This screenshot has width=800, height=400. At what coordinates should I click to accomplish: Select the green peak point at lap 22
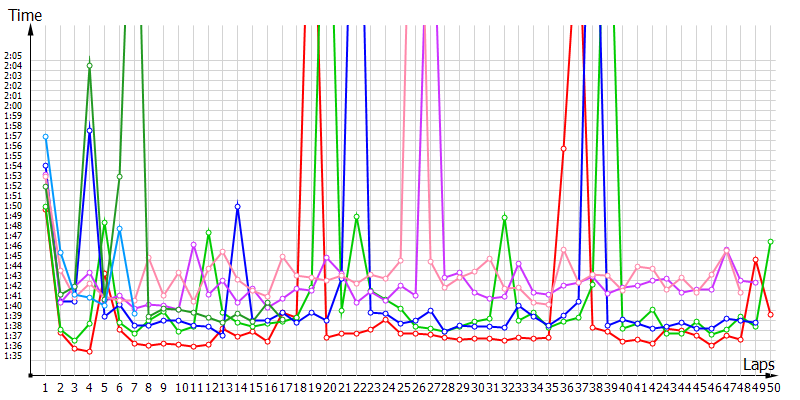pos(357,217)
